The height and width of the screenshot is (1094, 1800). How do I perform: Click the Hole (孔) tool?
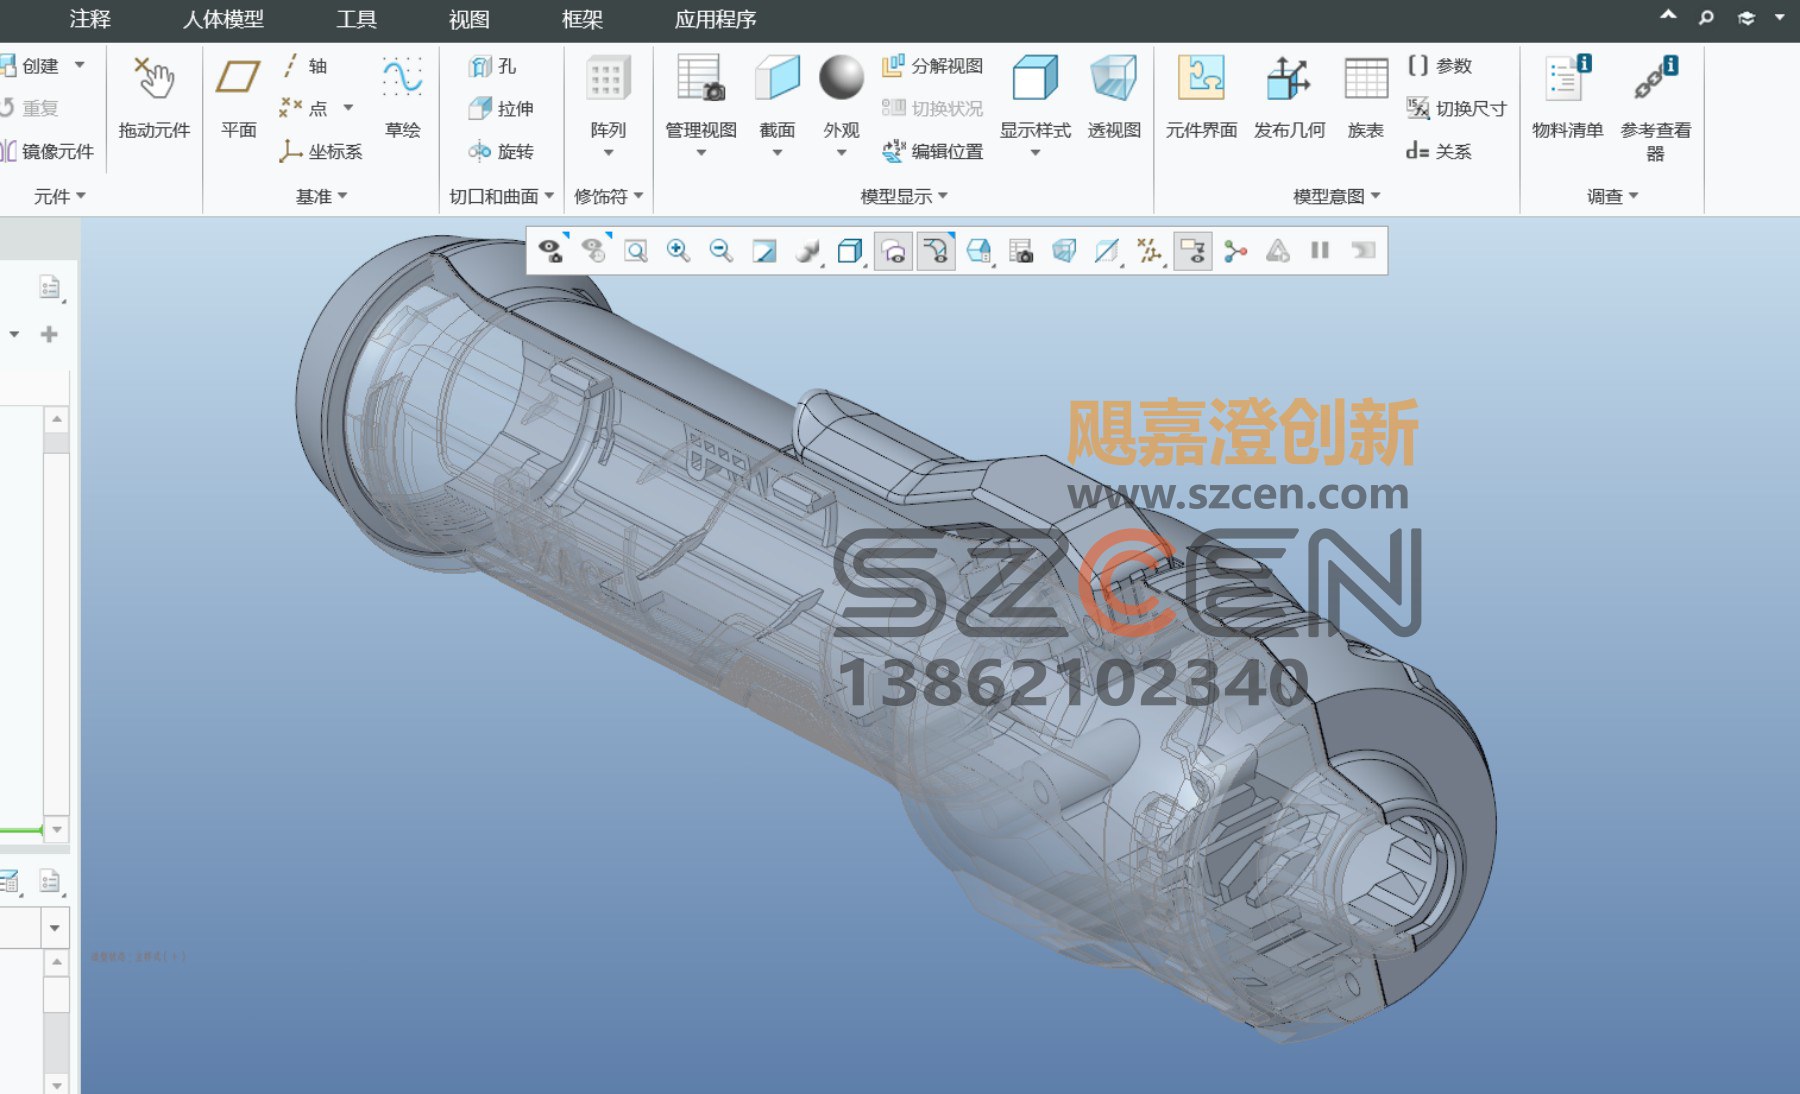[493, 66]
